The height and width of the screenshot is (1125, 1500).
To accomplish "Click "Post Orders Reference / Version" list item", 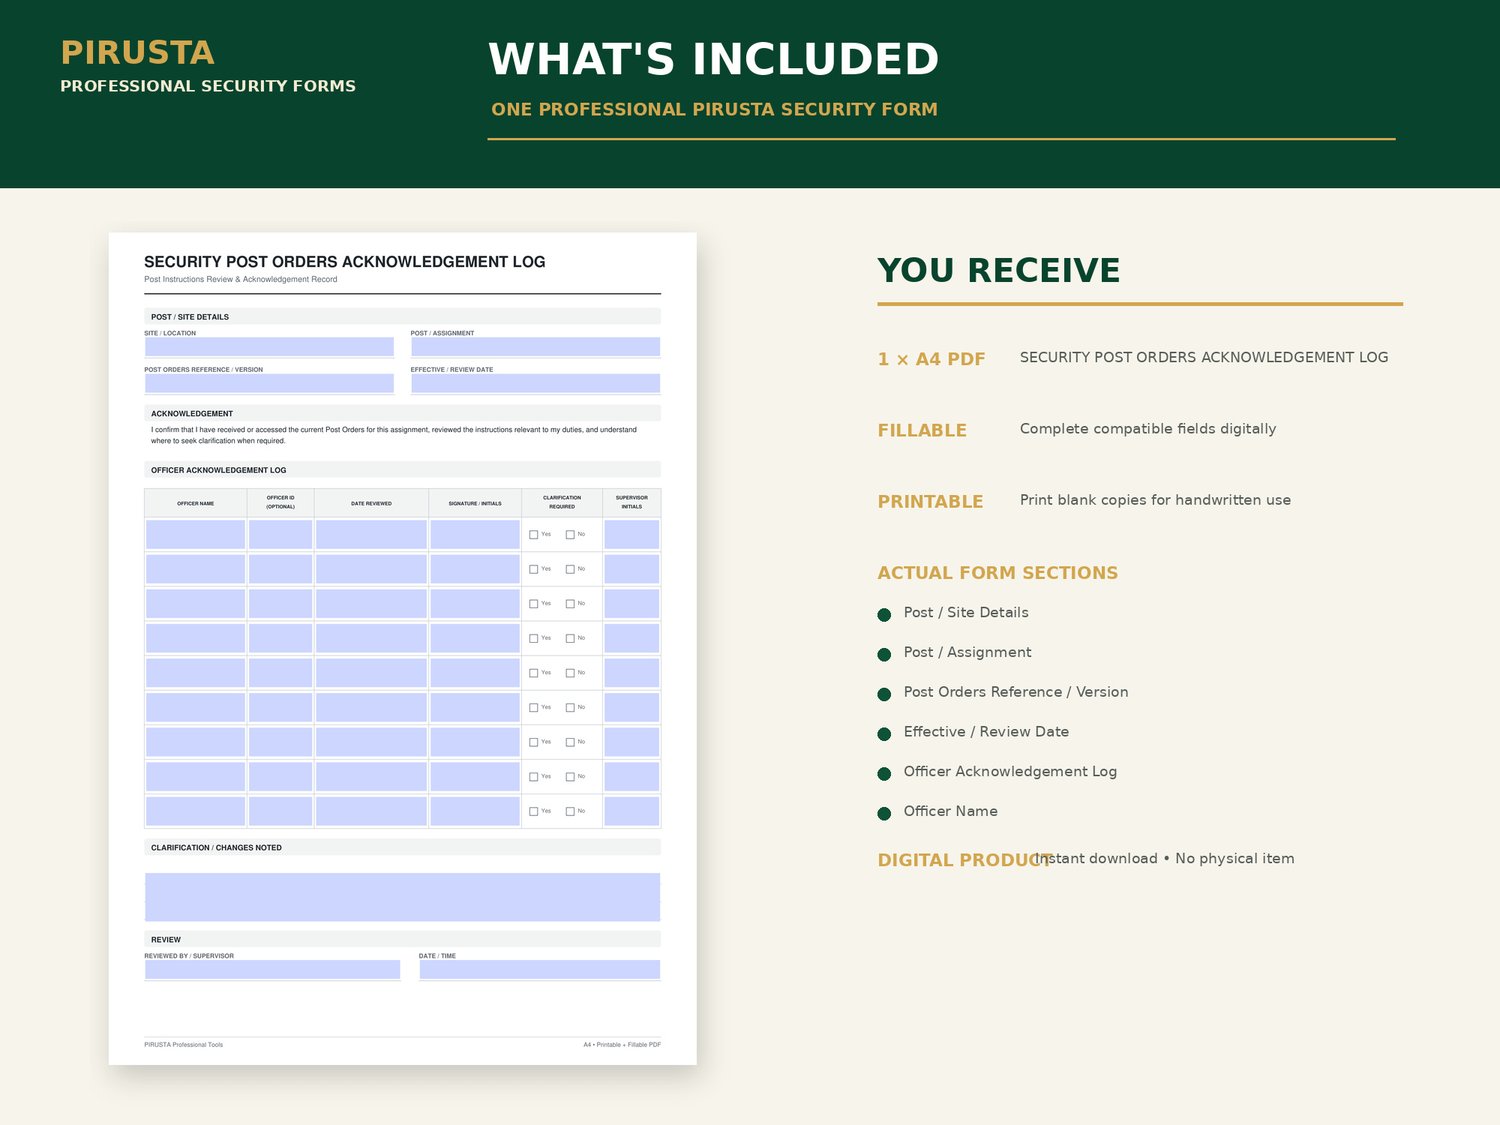I will pos(1016,692).
